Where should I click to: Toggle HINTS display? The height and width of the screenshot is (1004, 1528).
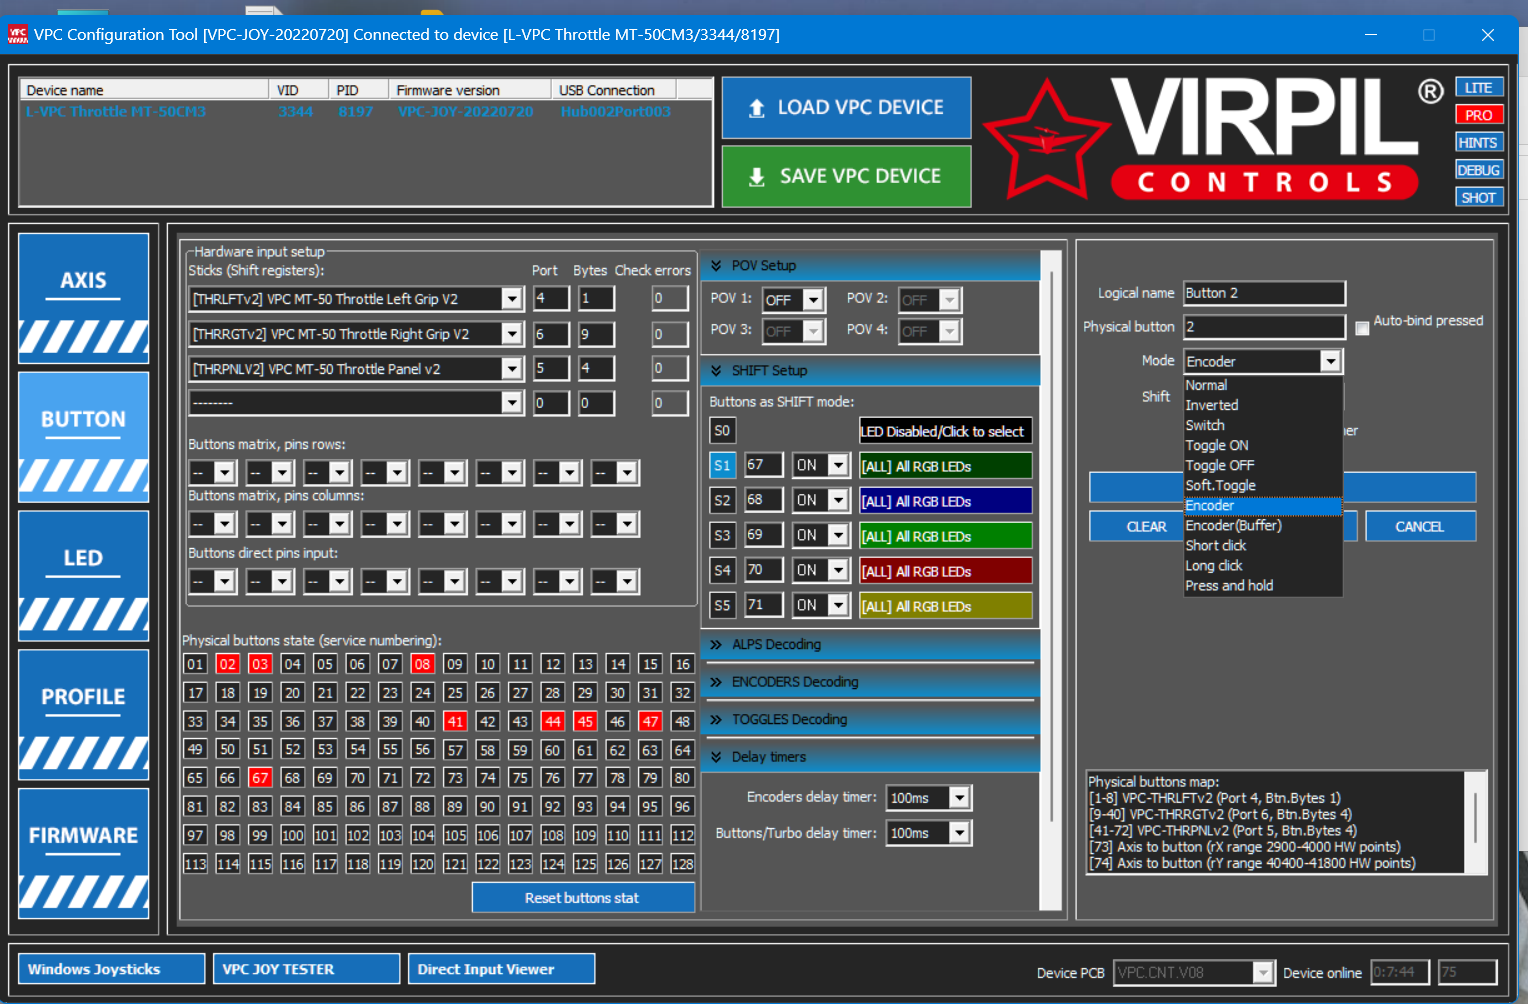pyautogui.click(x=1479, y=143)
